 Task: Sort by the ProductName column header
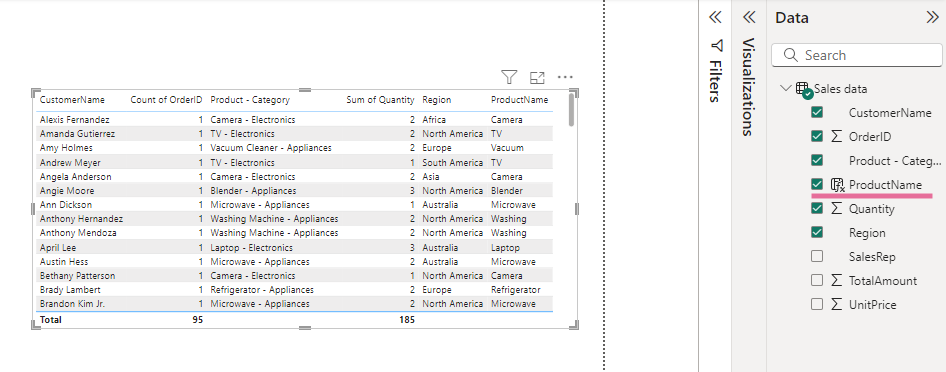point(519,99)
